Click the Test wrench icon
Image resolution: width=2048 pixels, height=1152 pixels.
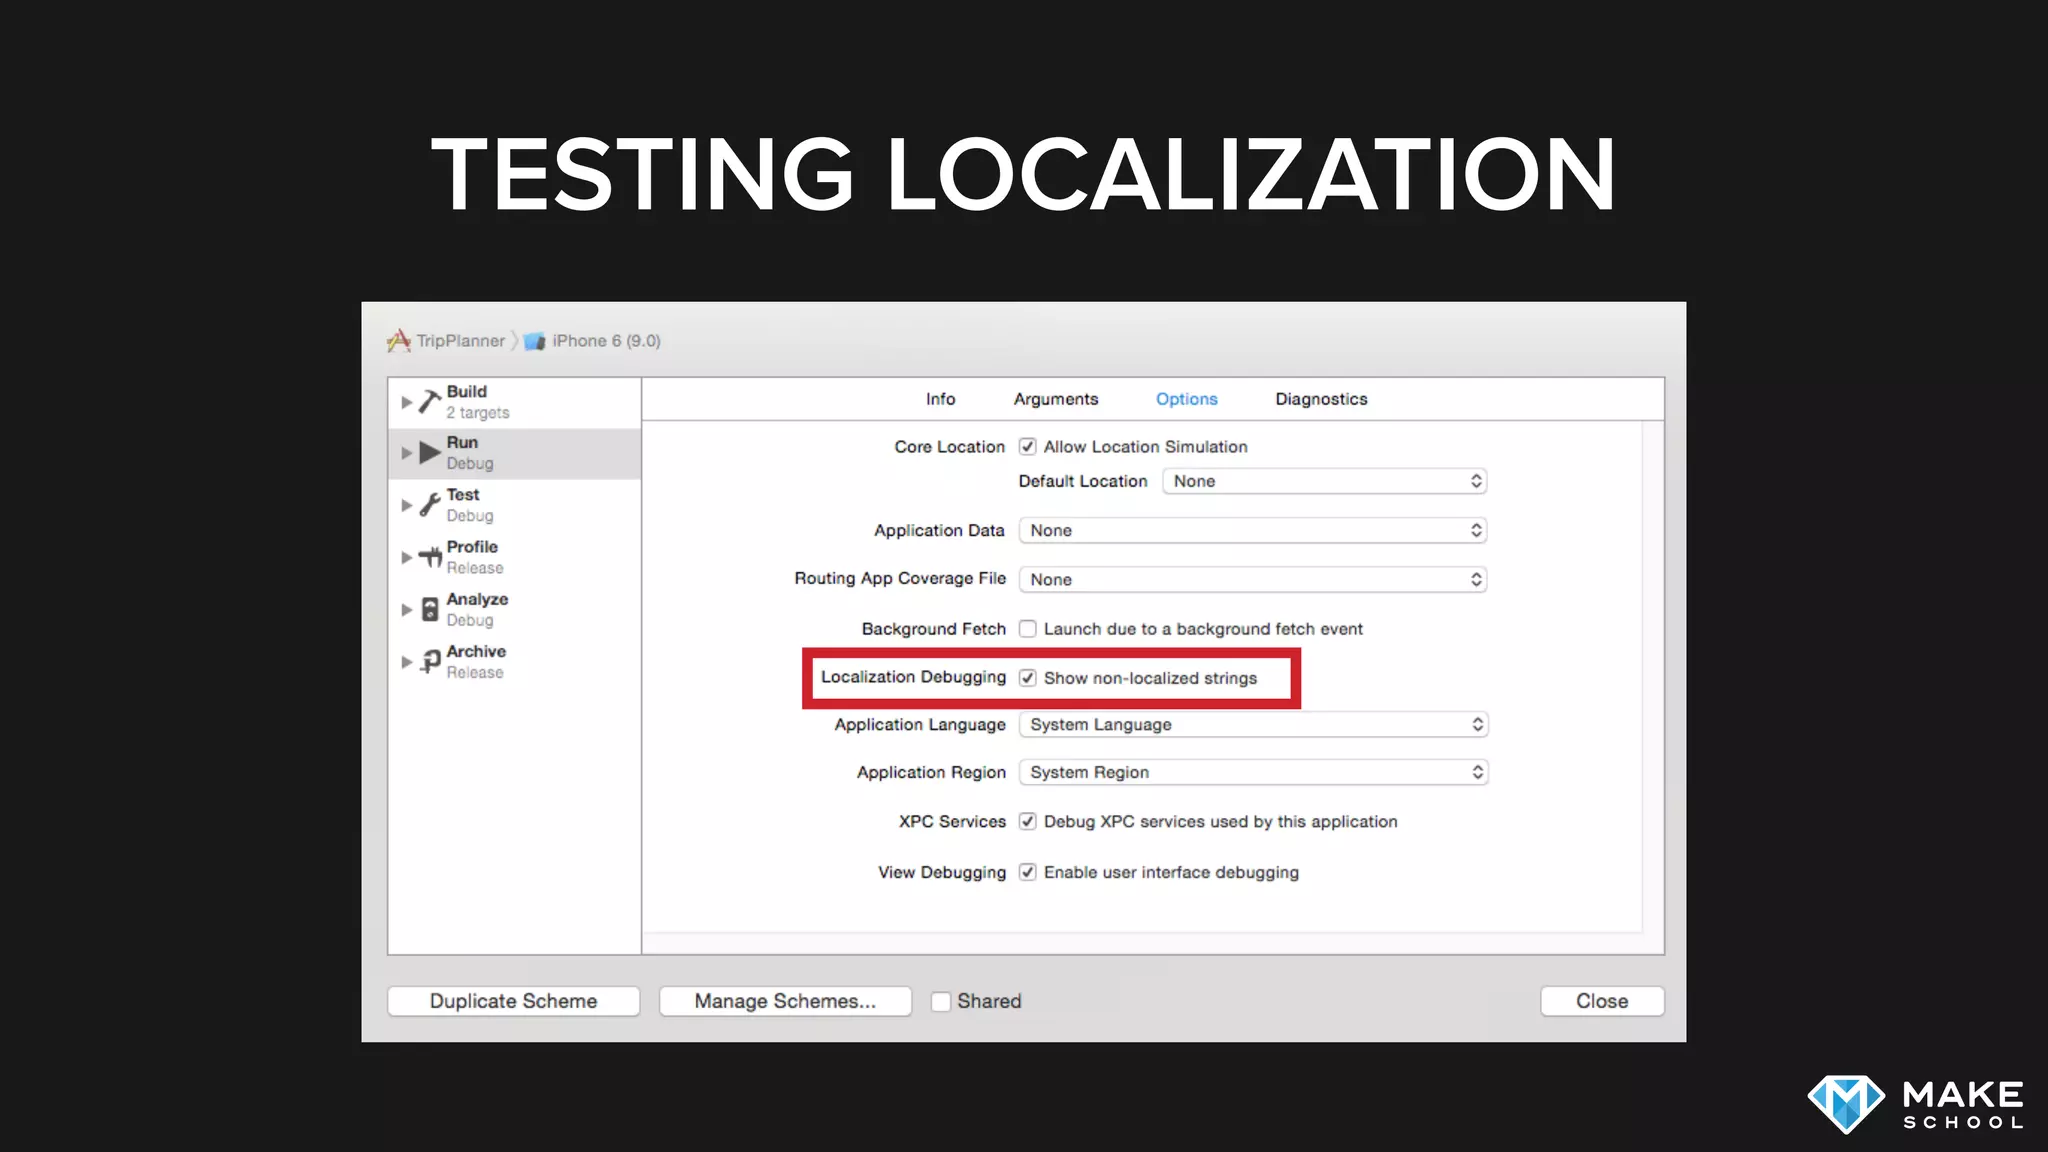[x=430, y=505]
